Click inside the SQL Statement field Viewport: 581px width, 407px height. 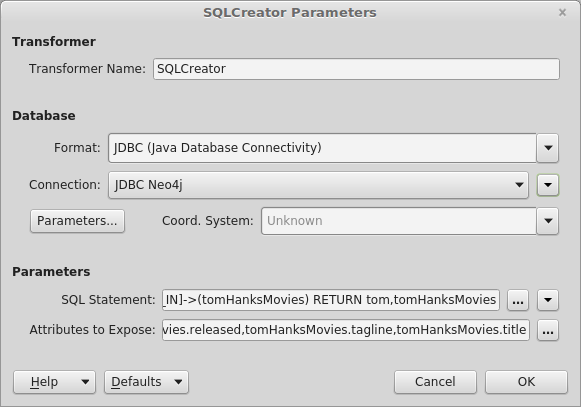(x=331, y=300)
